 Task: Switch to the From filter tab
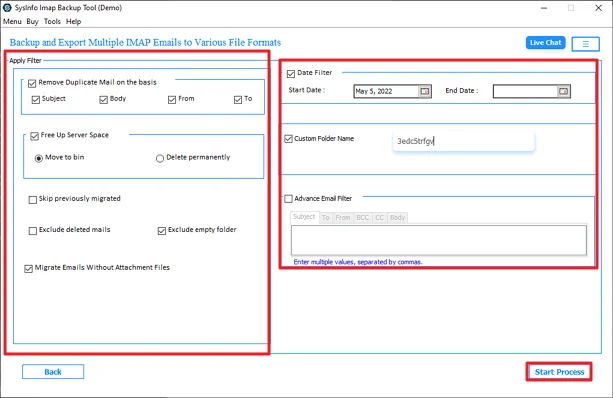(343, 218)
